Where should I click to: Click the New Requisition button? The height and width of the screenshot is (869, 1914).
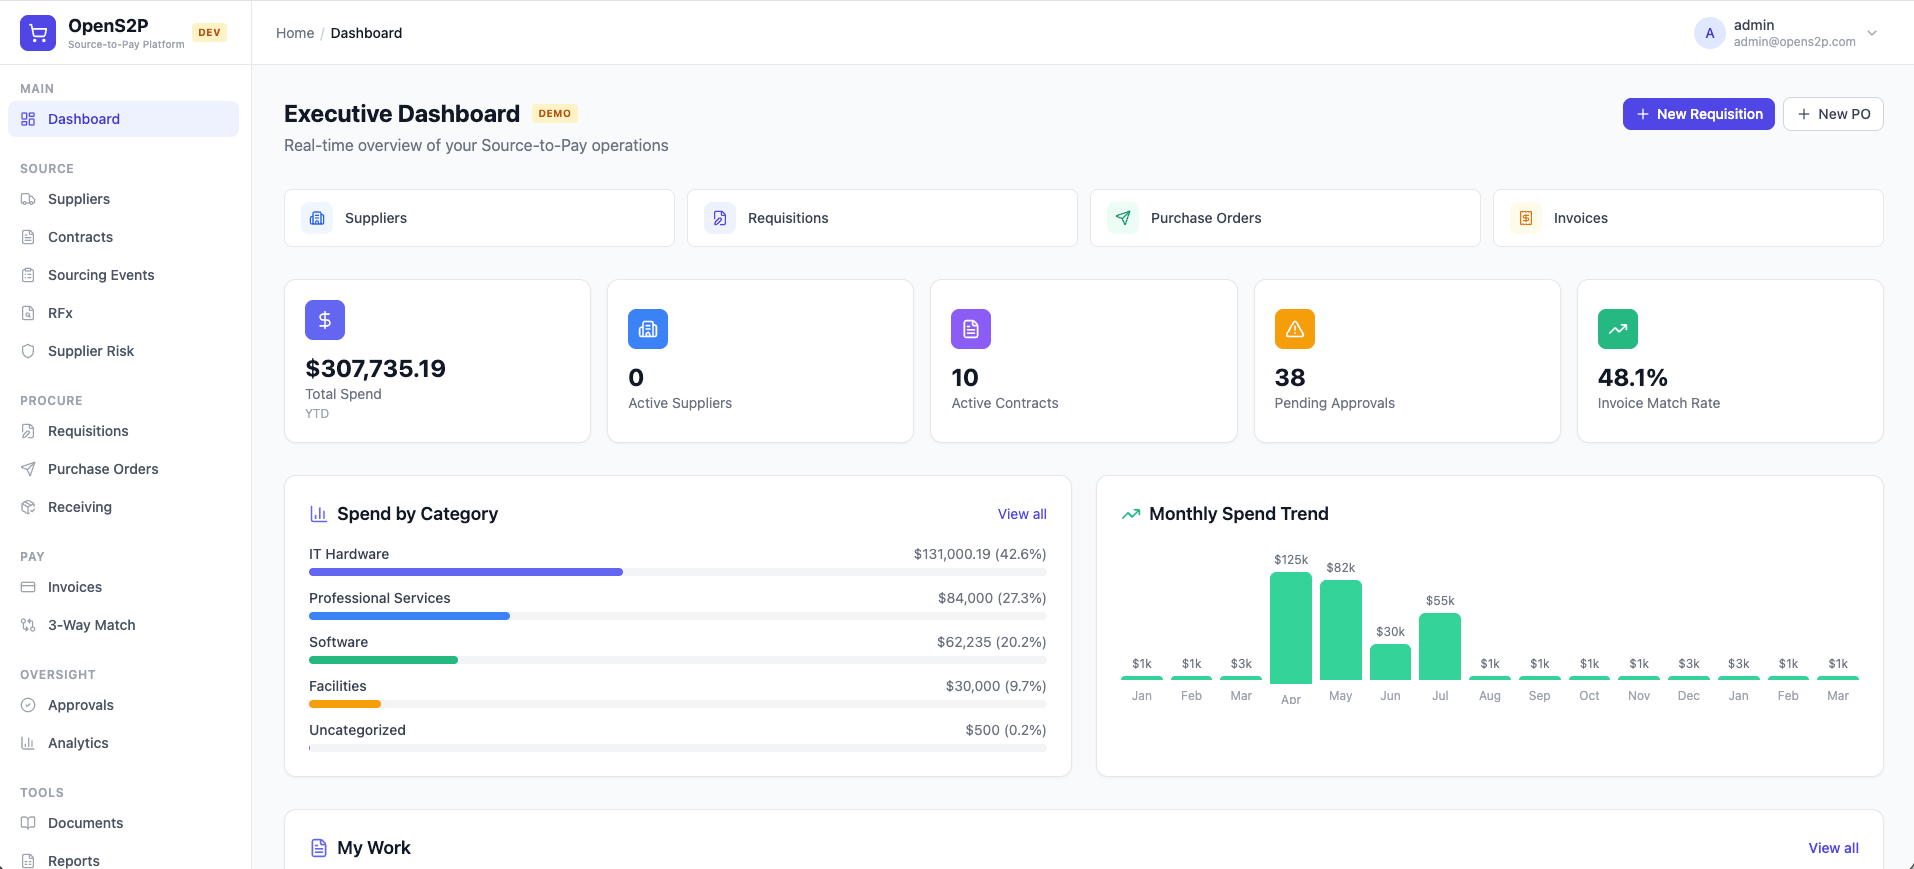tap(1699, 114)
